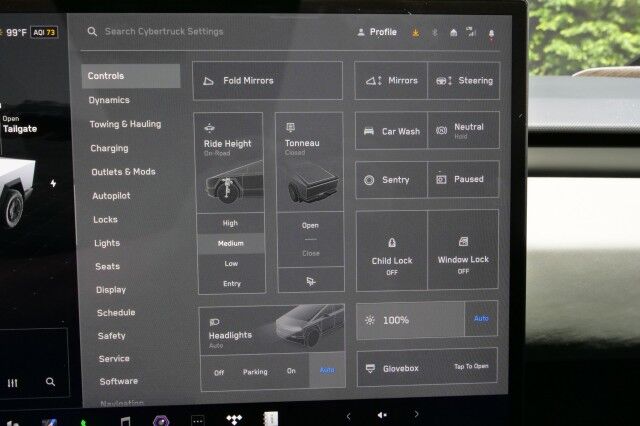Tap the Dashcam Paused button
This screenshot has width=640, height=426.
[x=463, y=179]
